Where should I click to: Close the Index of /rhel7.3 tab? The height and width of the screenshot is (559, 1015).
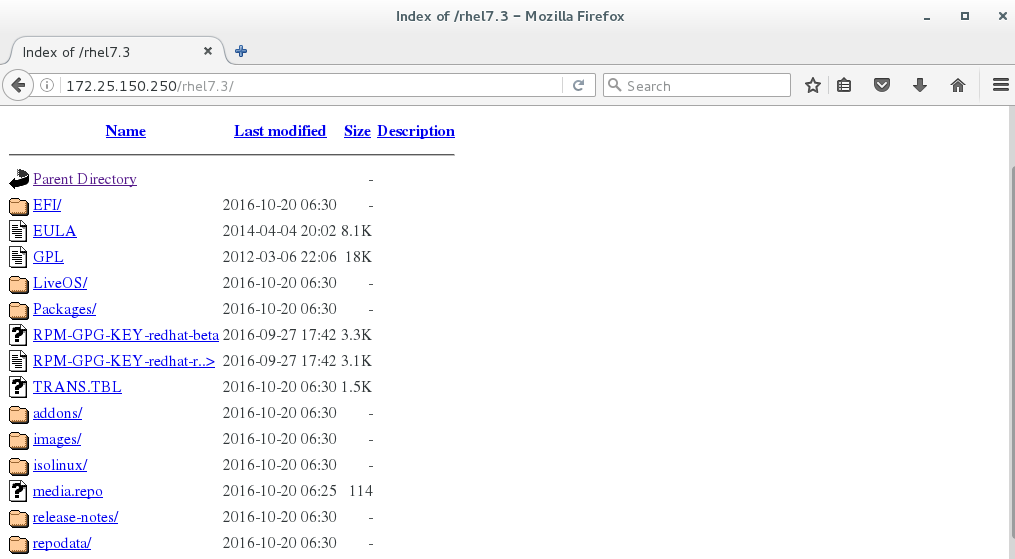[208, 51]
